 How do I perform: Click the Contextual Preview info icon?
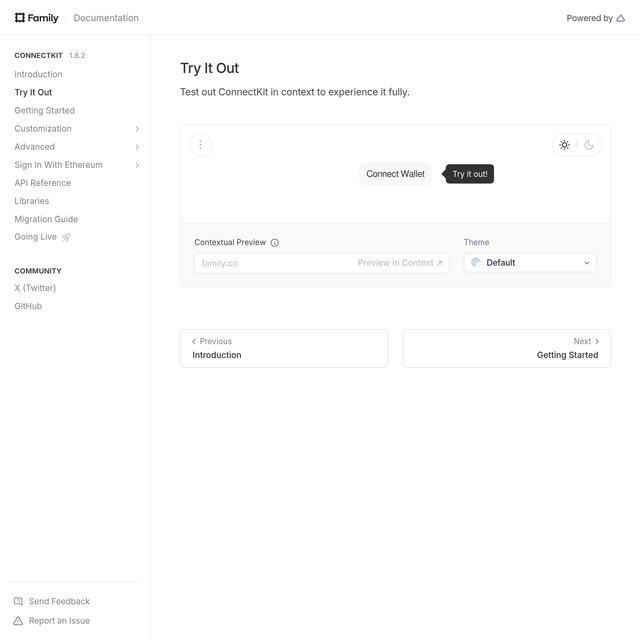[x=275, y=243]
